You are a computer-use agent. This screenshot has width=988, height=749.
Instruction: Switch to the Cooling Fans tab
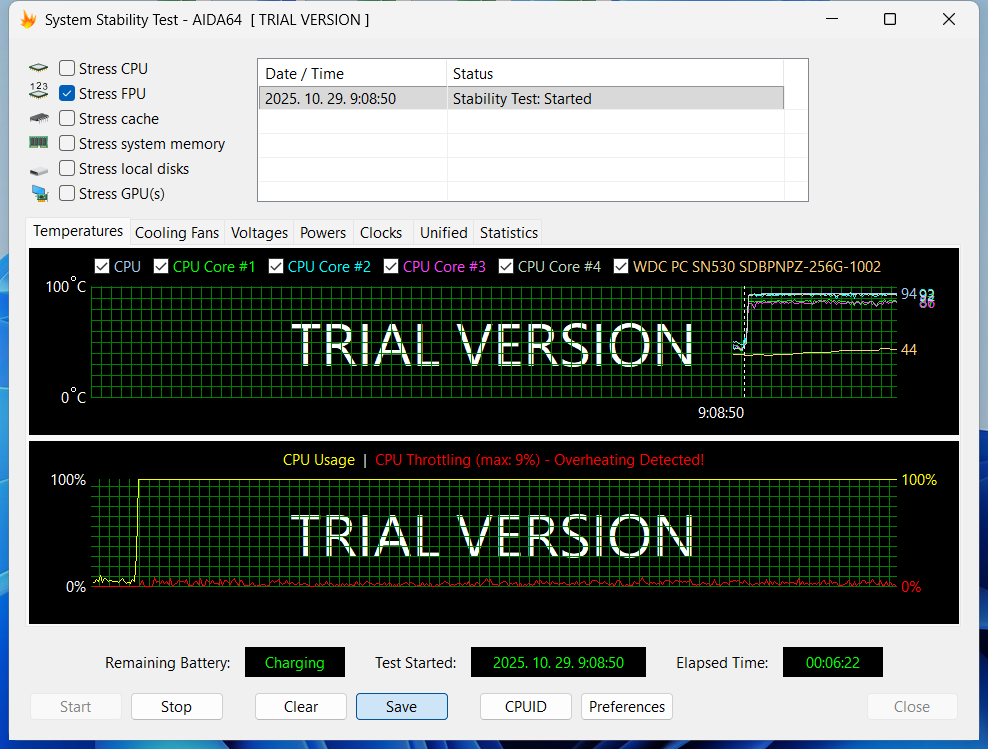point(176,232)
